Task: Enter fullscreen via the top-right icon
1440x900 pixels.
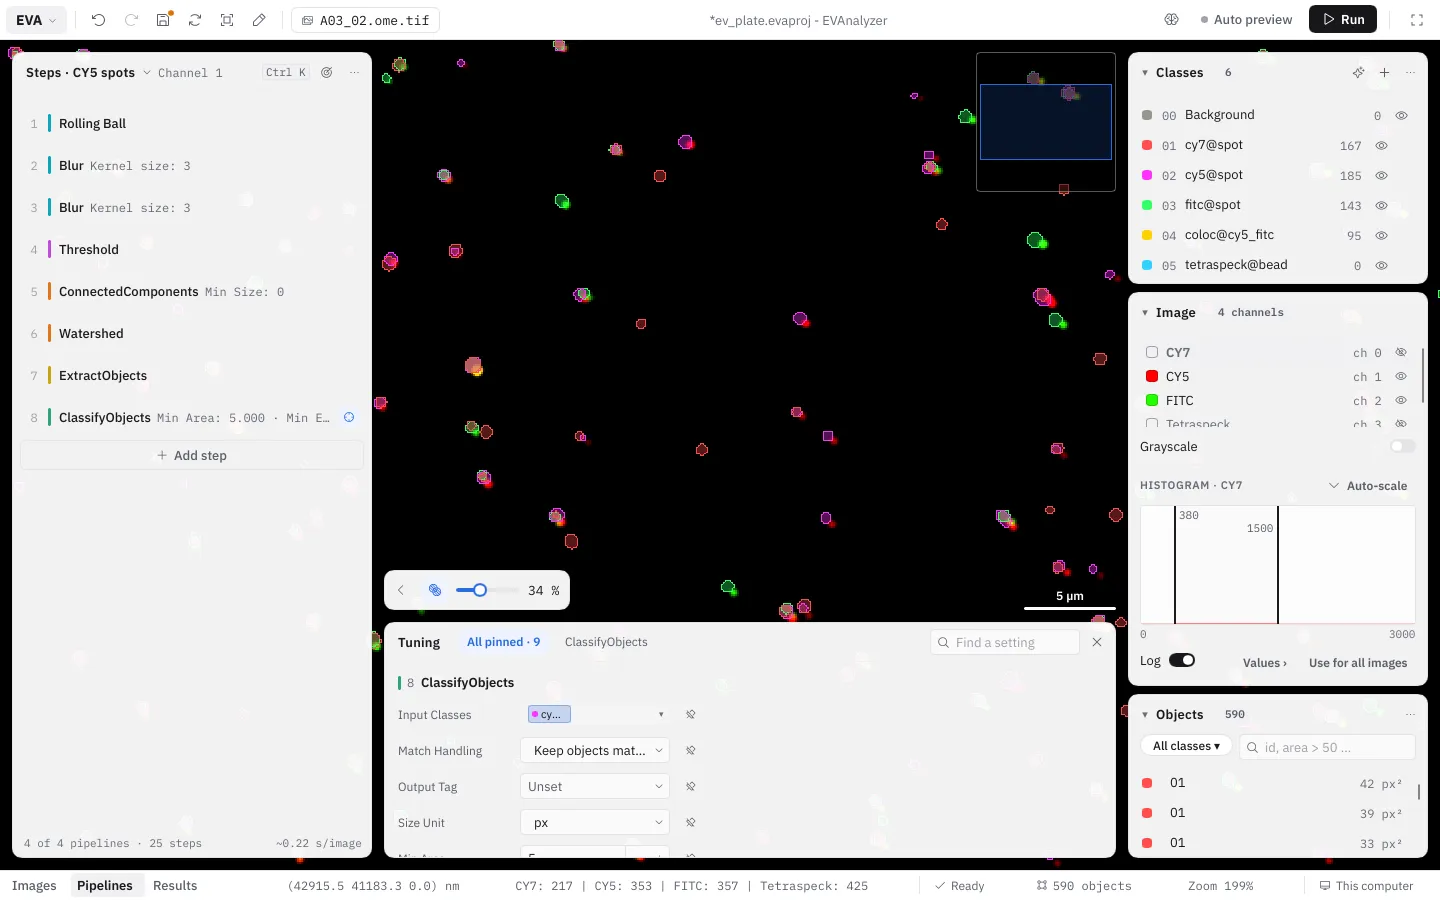Action: pyautogui.click(x=1417, y=20)
